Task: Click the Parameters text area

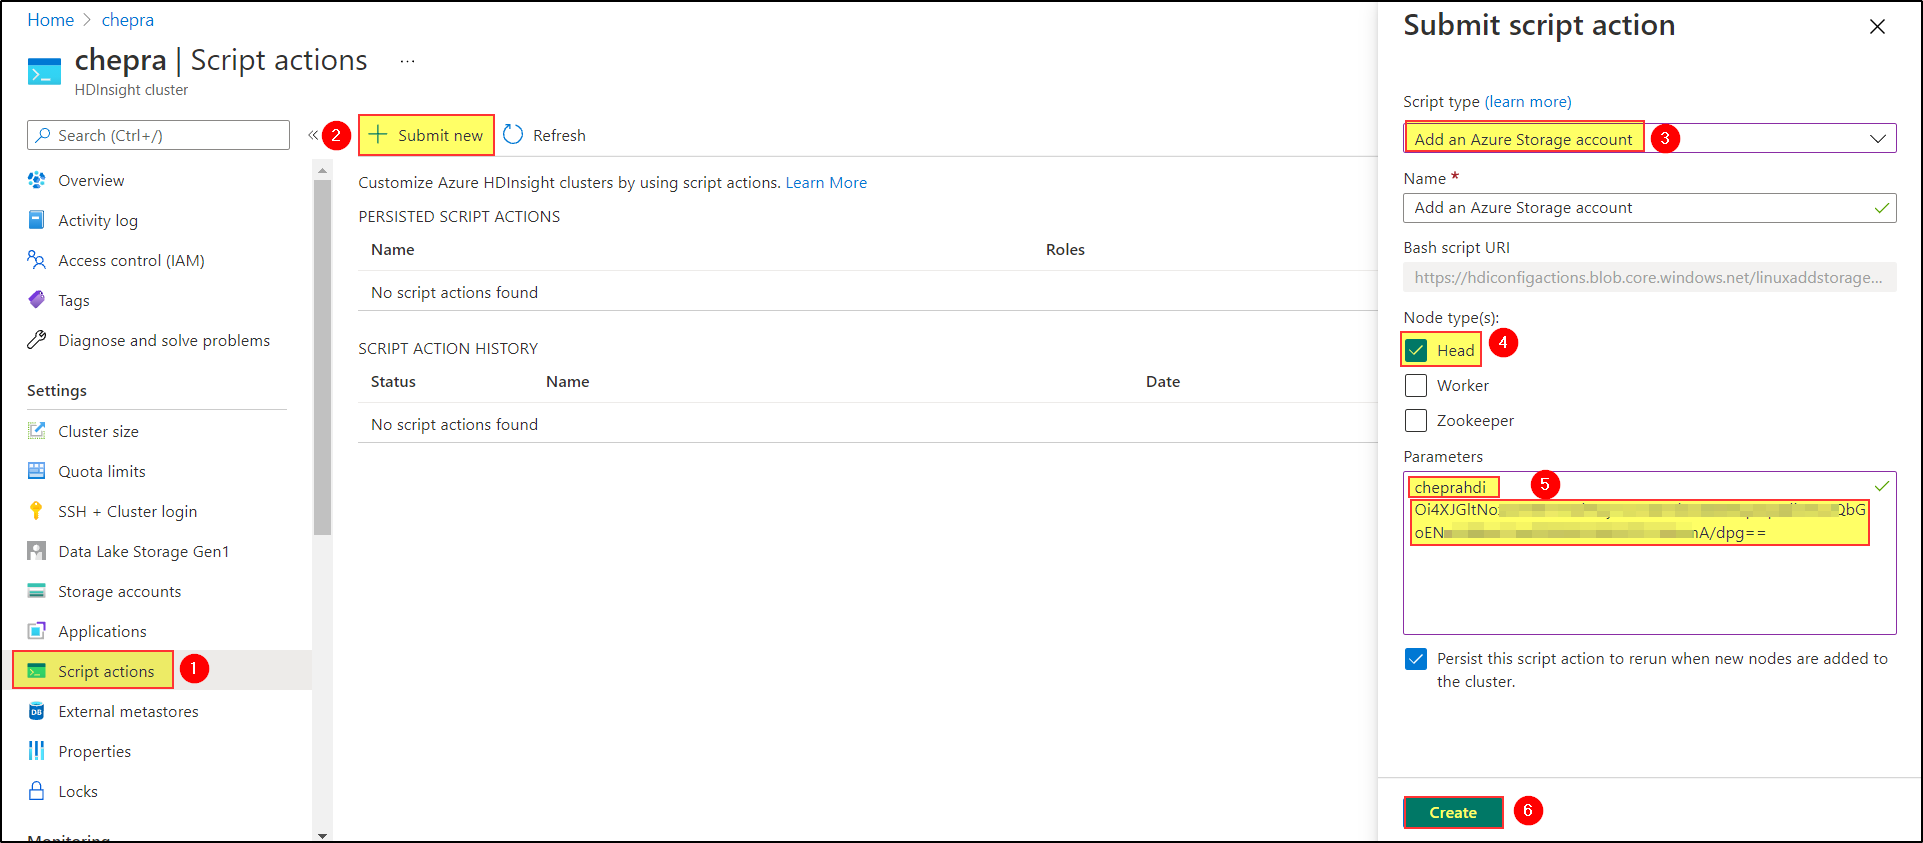Action: [1650, 553]
